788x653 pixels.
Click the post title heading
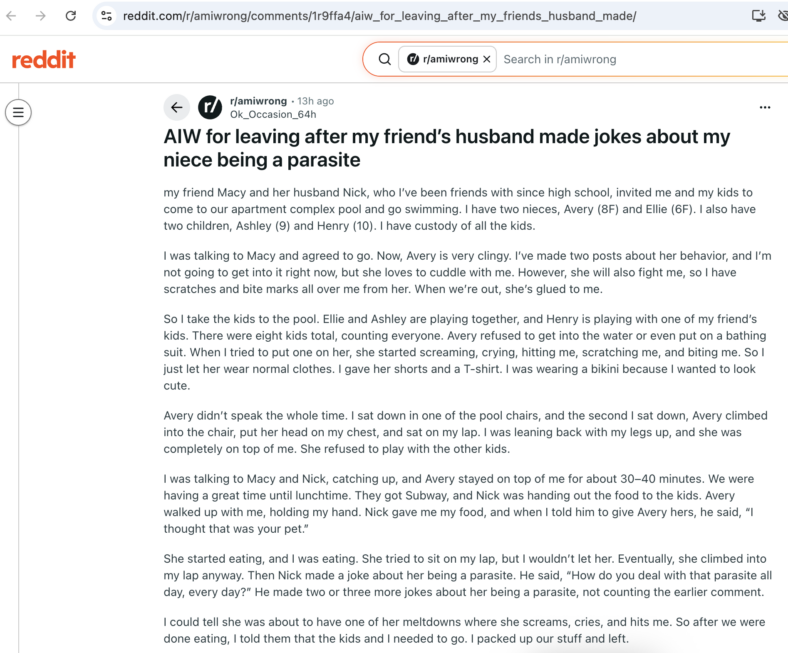(447, 148)
